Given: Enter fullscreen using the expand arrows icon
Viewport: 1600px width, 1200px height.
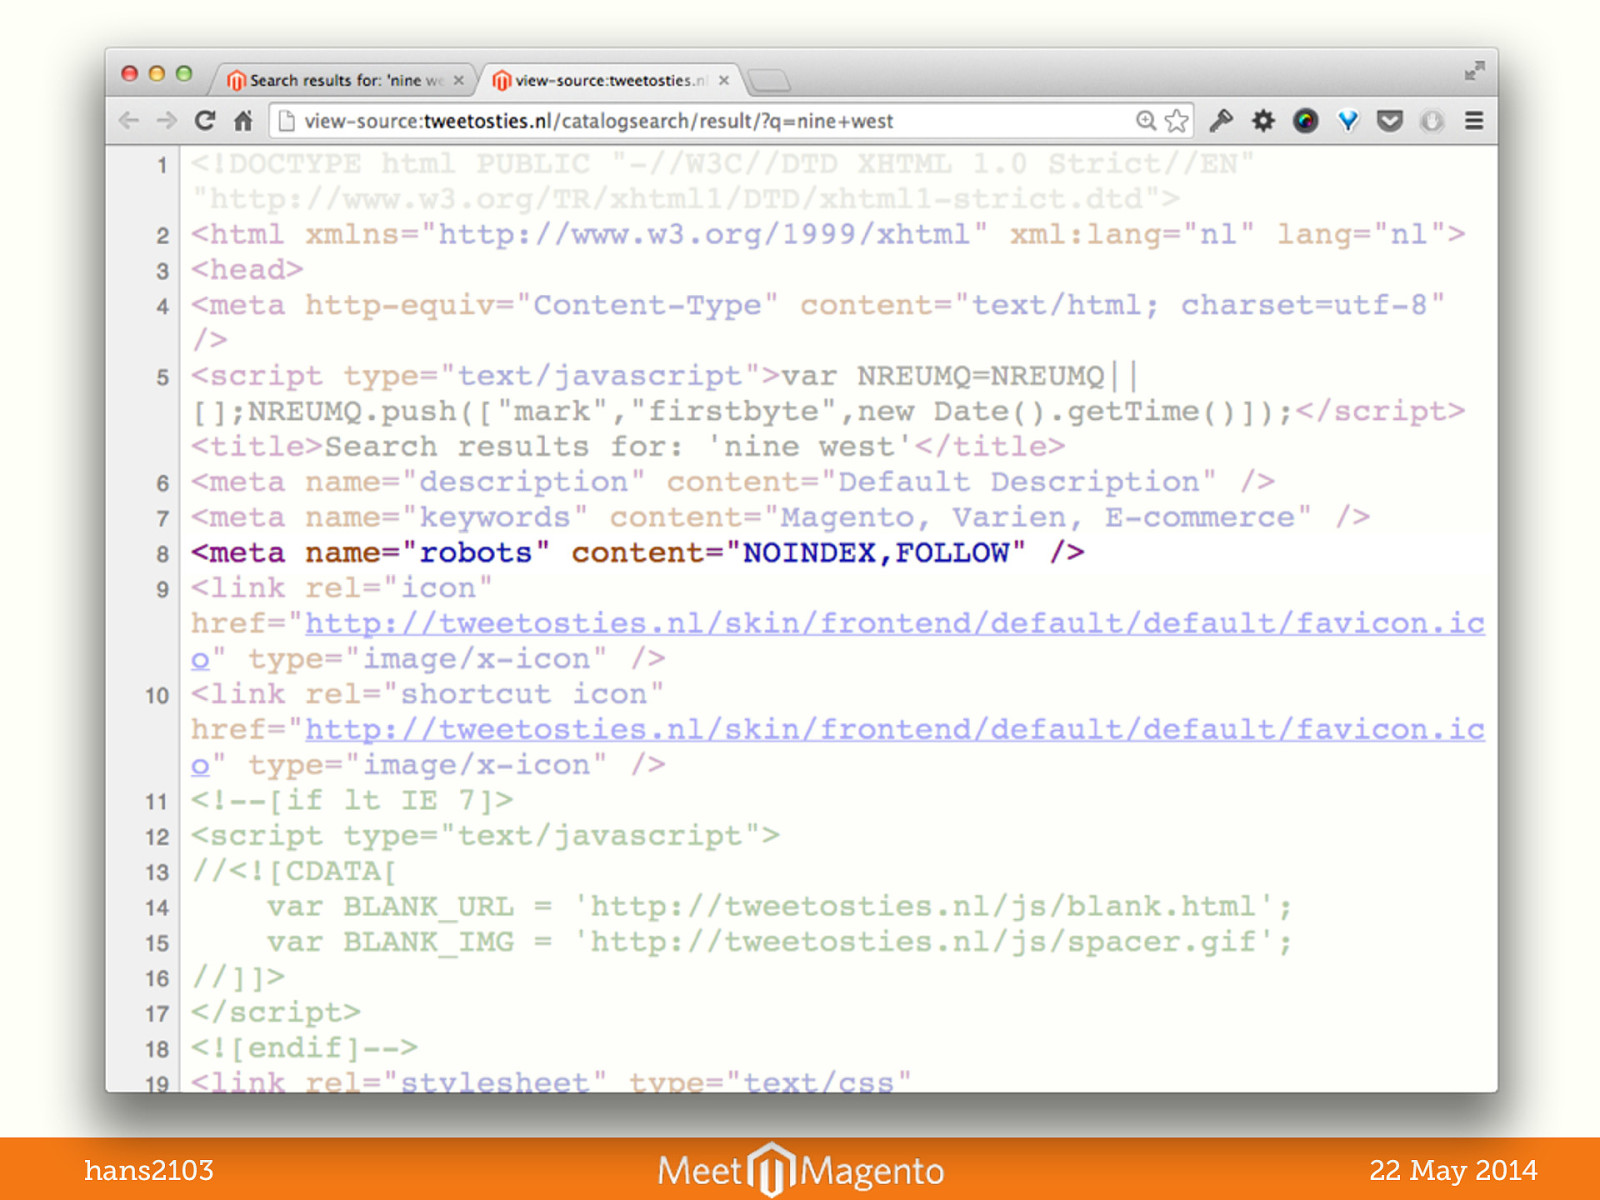Looking at the screenshot, I should (x=1474, y=71).
